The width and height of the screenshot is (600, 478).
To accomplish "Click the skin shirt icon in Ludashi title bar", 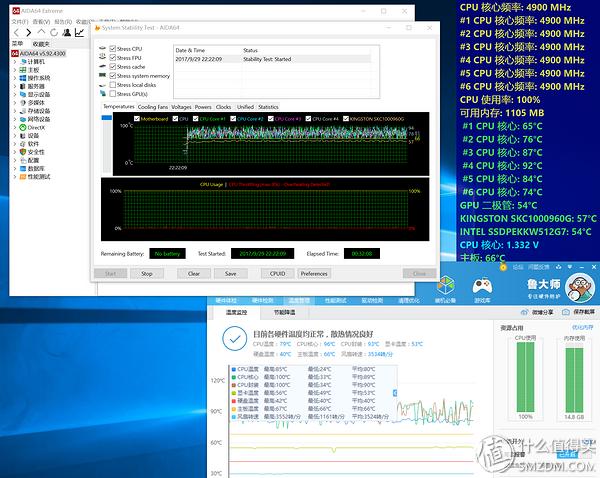I will click(x=559, y=267).
